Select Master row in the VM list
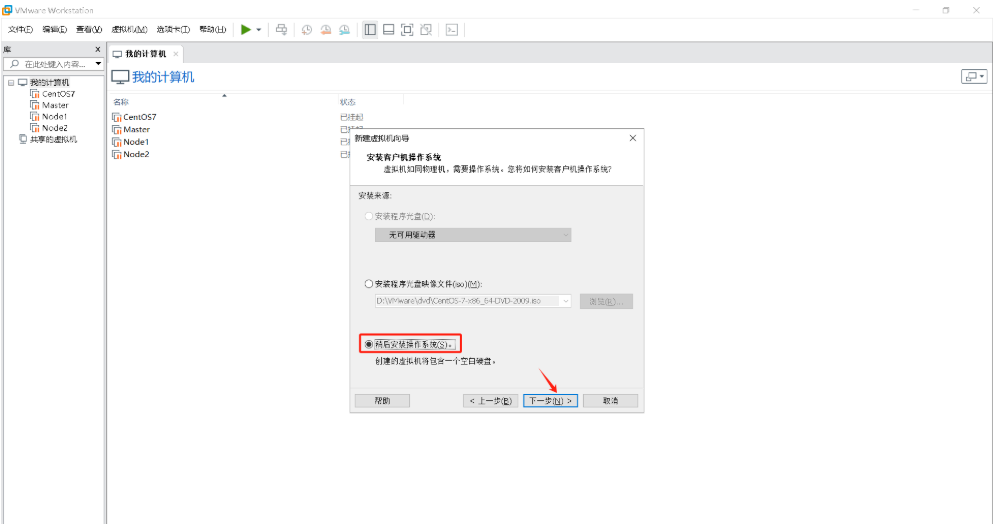Image resolution: width=996 pixels, height=524 pixels. (x=137, y=130)
